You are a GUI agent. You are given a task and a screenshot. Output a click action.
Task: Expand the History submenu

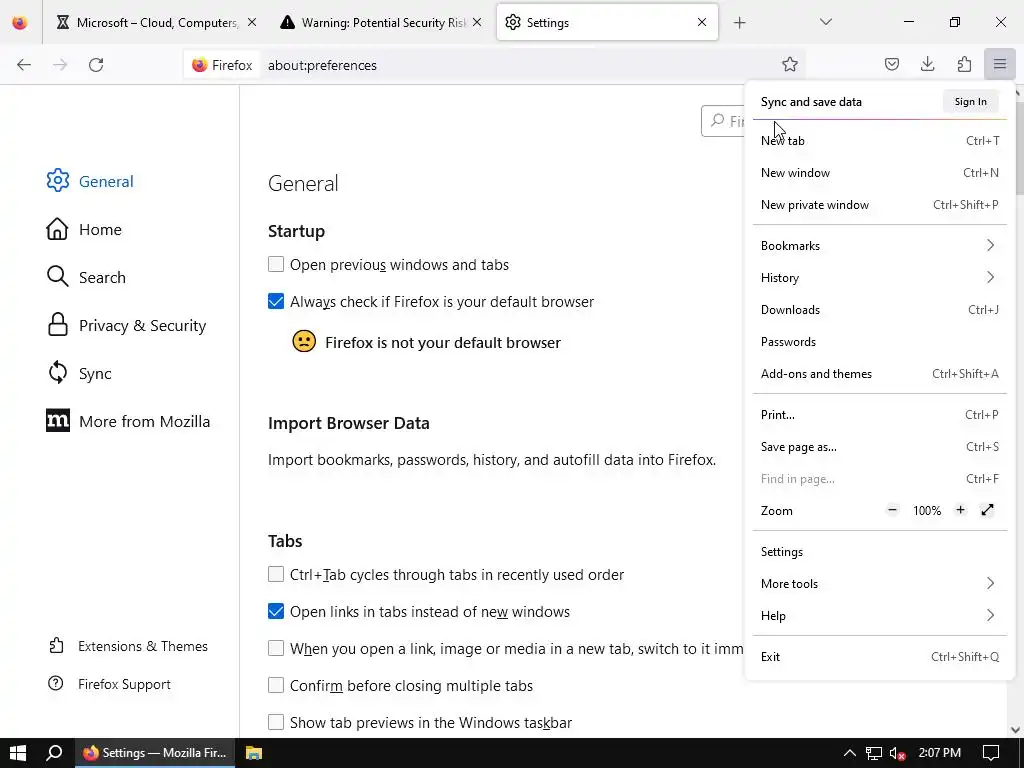click(879, 278)
